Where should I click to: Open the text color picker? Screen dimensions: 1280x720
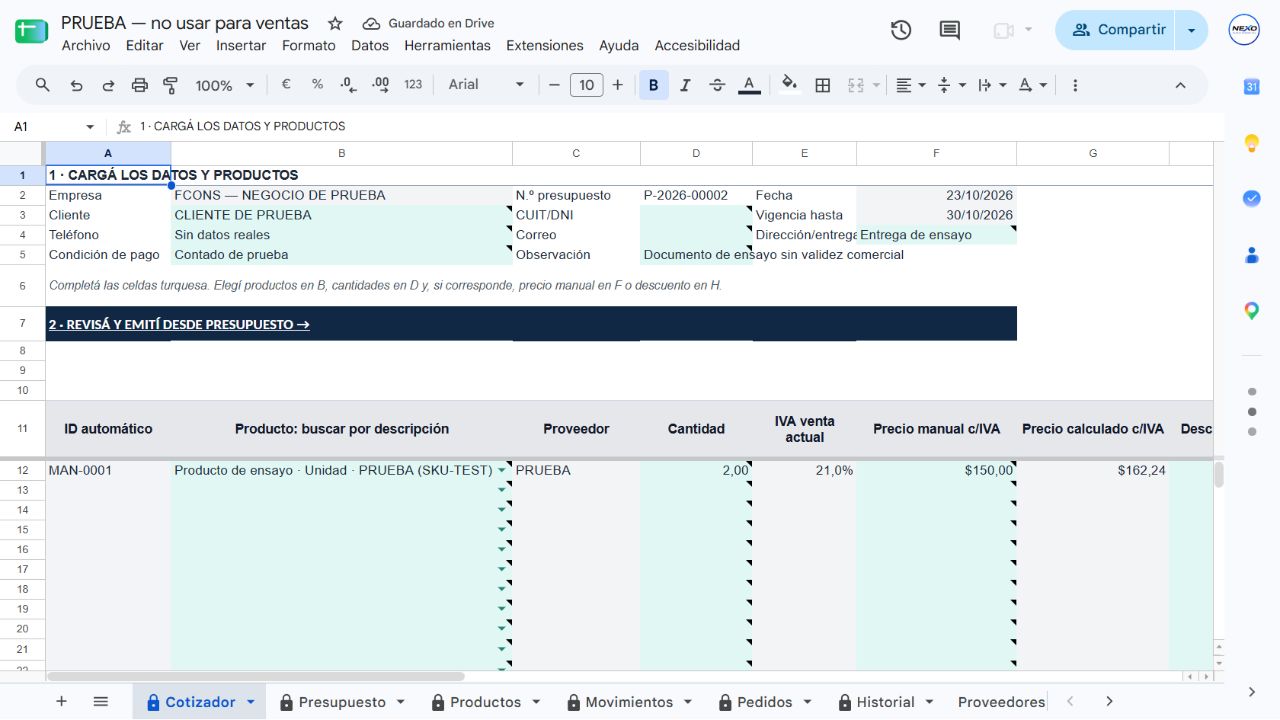pyautogui.click(x=749, y=85)
